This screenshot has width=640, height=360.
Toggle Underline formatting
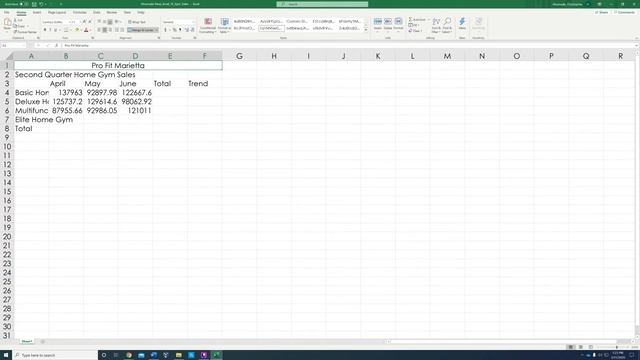click(x=56, y=30)
